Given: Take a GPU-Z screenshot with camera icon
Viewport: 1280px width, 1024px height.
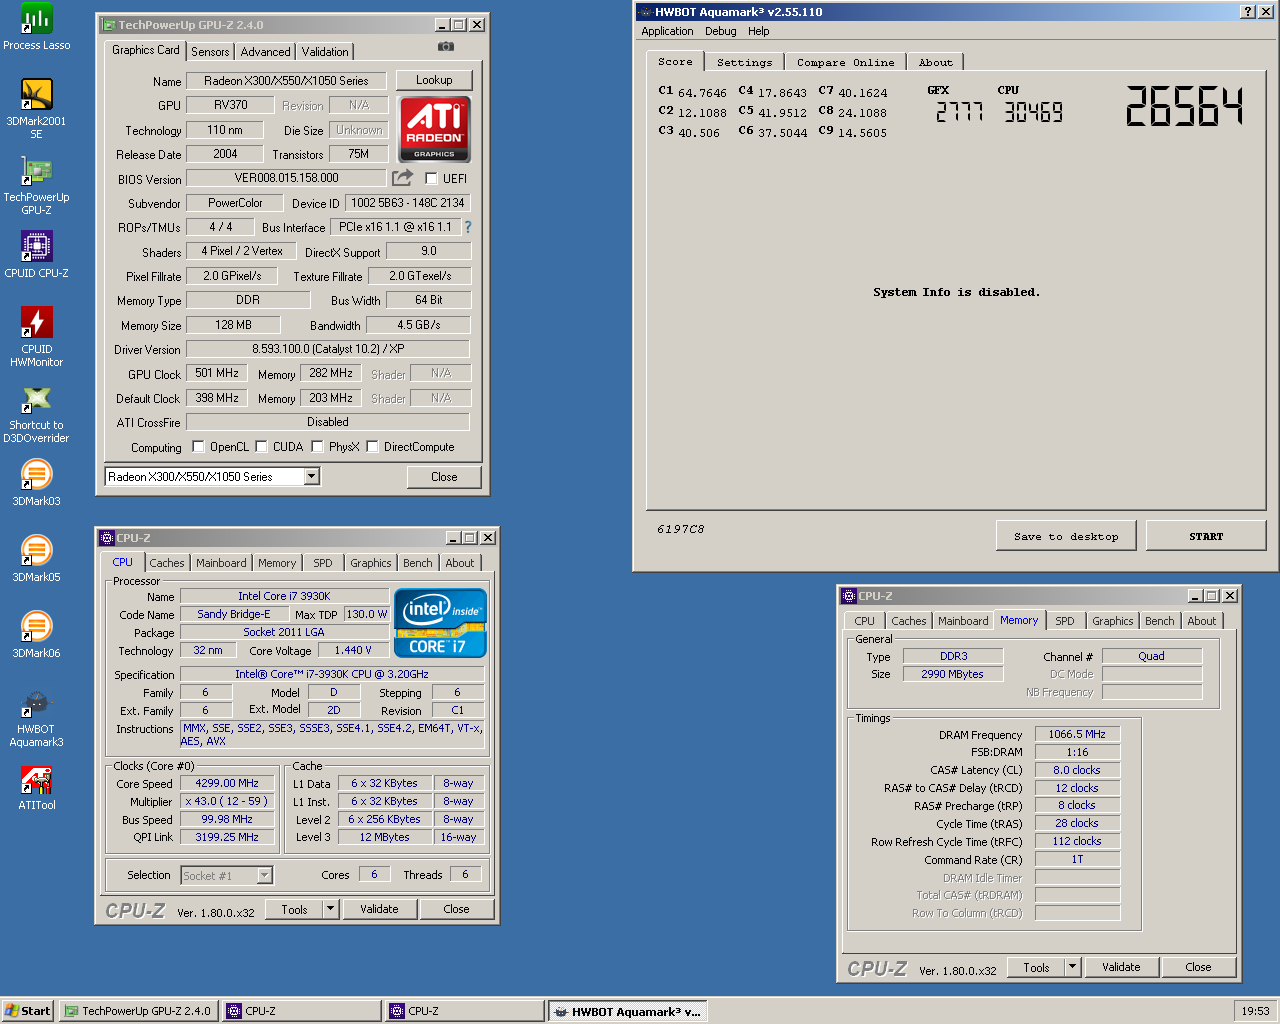Looking at the screenshot, I should (x=446, y=46).
